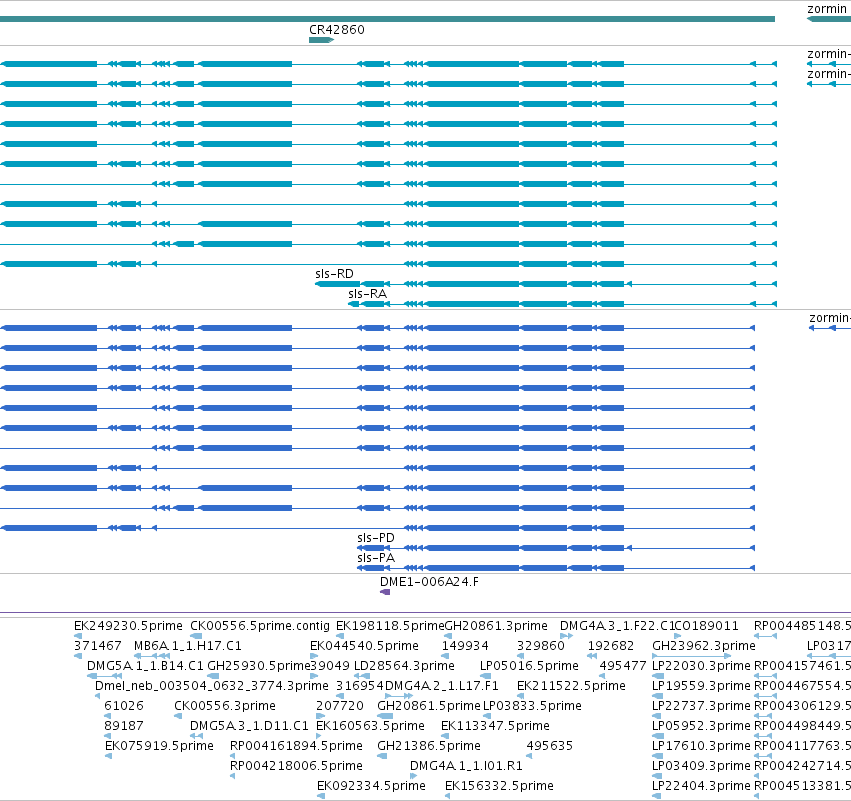
Task: Click the sls-RA transcript label
Action: click(367, 294)
